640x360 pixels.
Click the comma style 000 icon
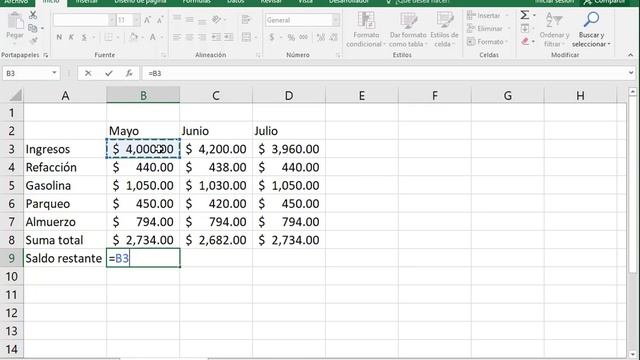303,38
